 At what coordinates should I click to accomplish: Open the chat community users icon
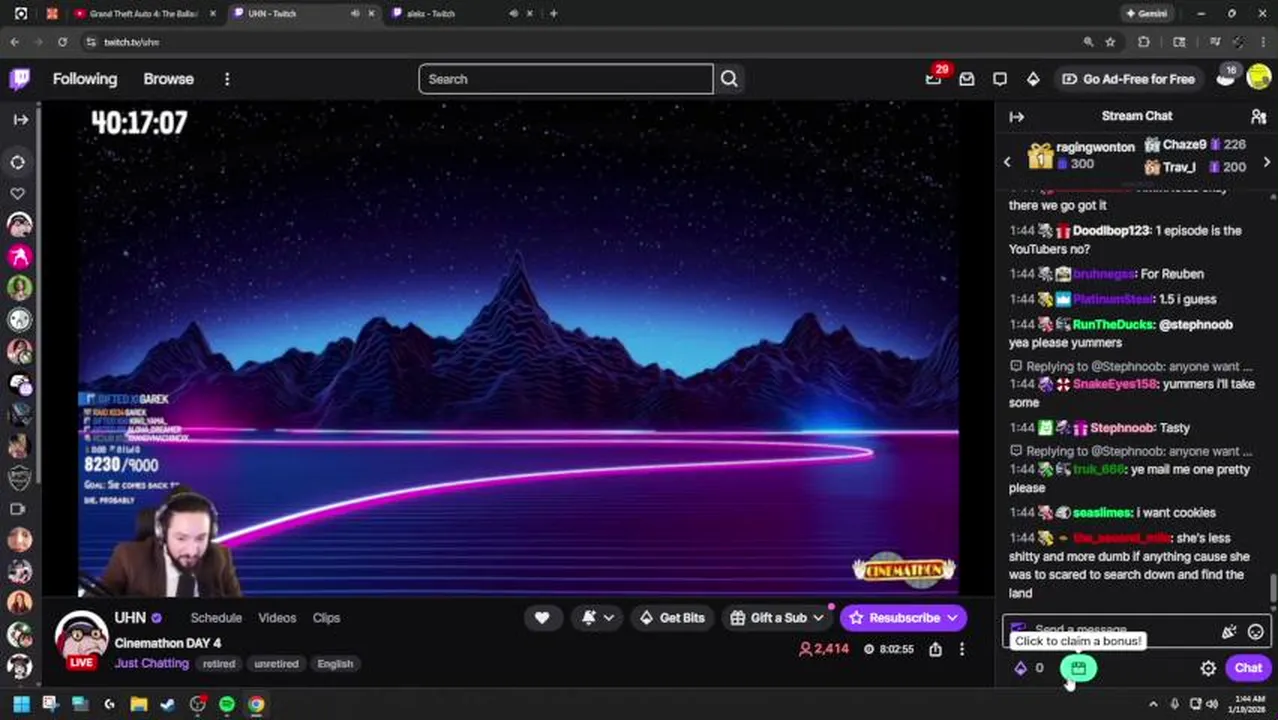pyautogui.click(x=1259, y=116)
